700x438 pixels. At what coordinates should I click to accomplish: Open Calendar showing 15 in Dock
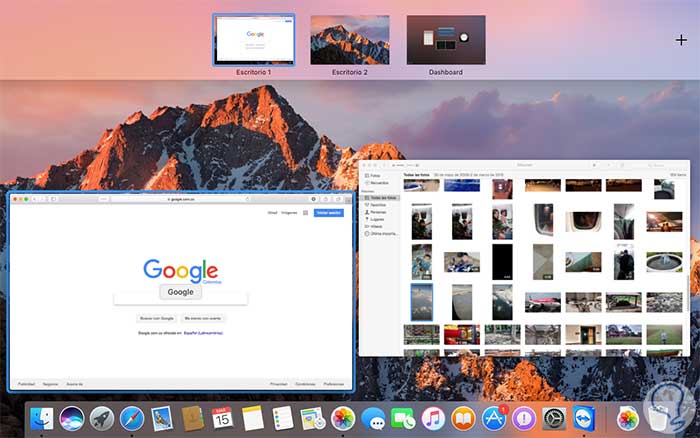[222, 418]
